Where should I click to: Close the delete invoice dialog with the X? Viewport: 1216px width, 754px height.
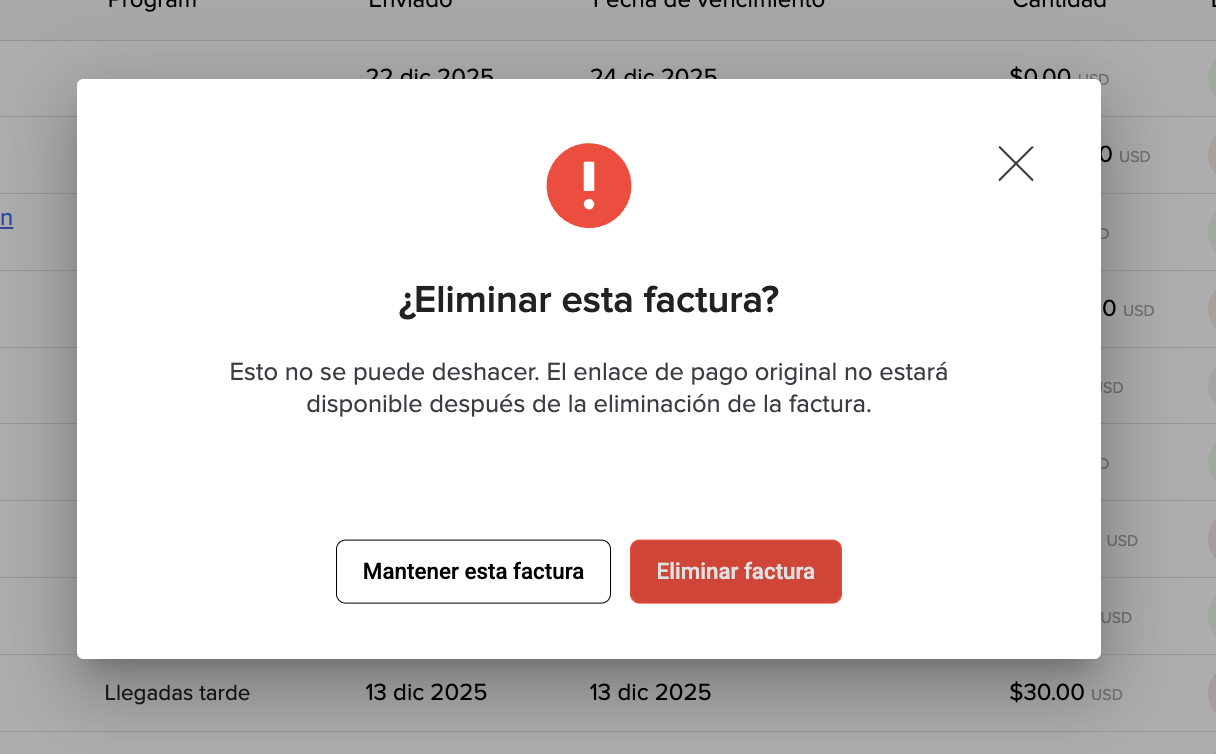(1015, 164)
